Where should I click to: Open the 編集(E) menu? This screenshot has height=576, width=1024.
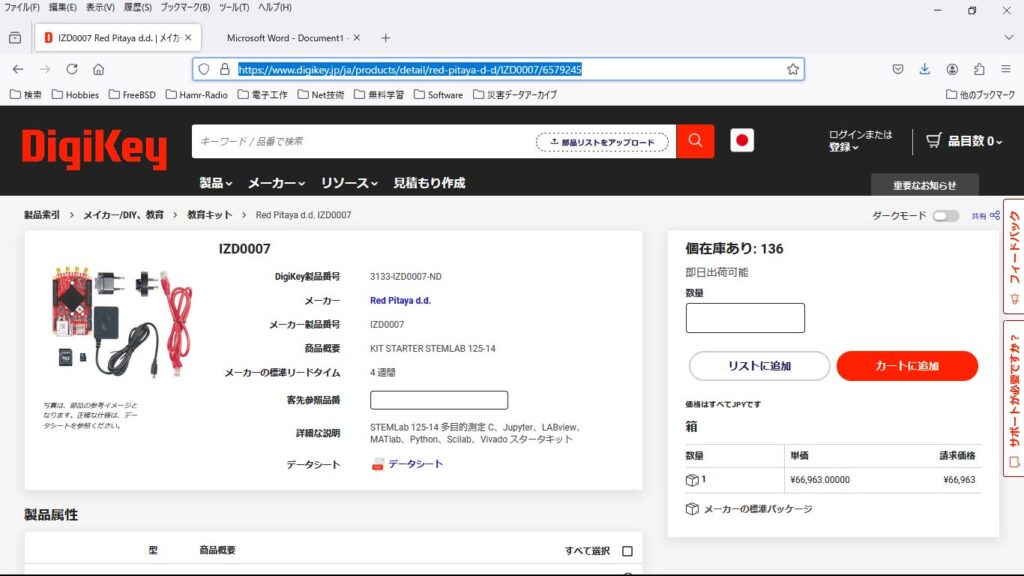tap(63, 7)
